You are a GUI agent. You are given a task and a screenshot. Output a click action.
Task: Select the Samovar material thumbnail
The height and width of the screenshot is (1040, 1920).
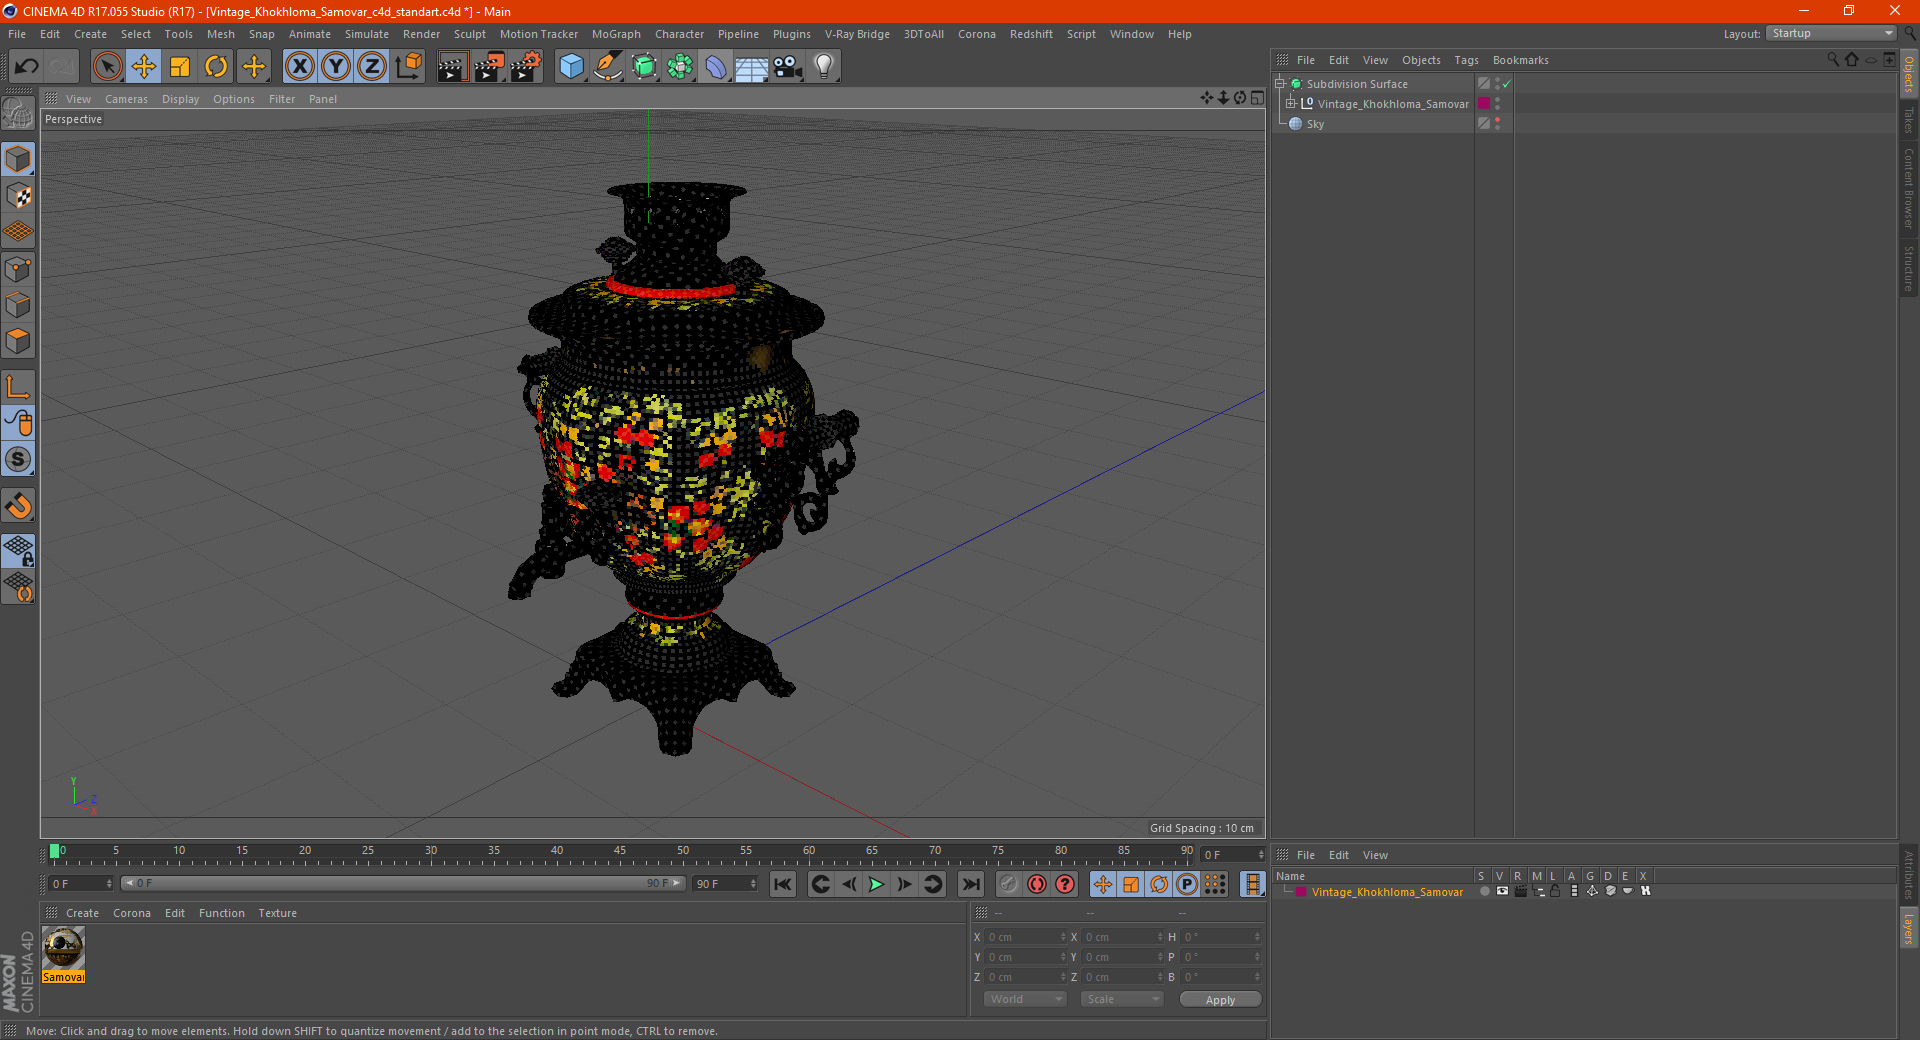(64, 948)
